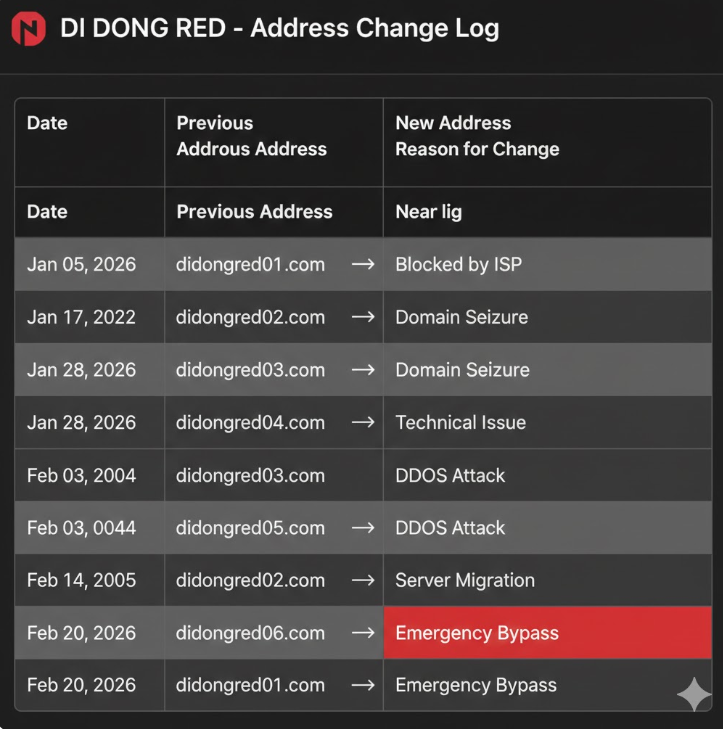Click the "New Address Reason for Change" header
Image resolution: width=723 pixels, height=729 pixels.
[477, 136]
